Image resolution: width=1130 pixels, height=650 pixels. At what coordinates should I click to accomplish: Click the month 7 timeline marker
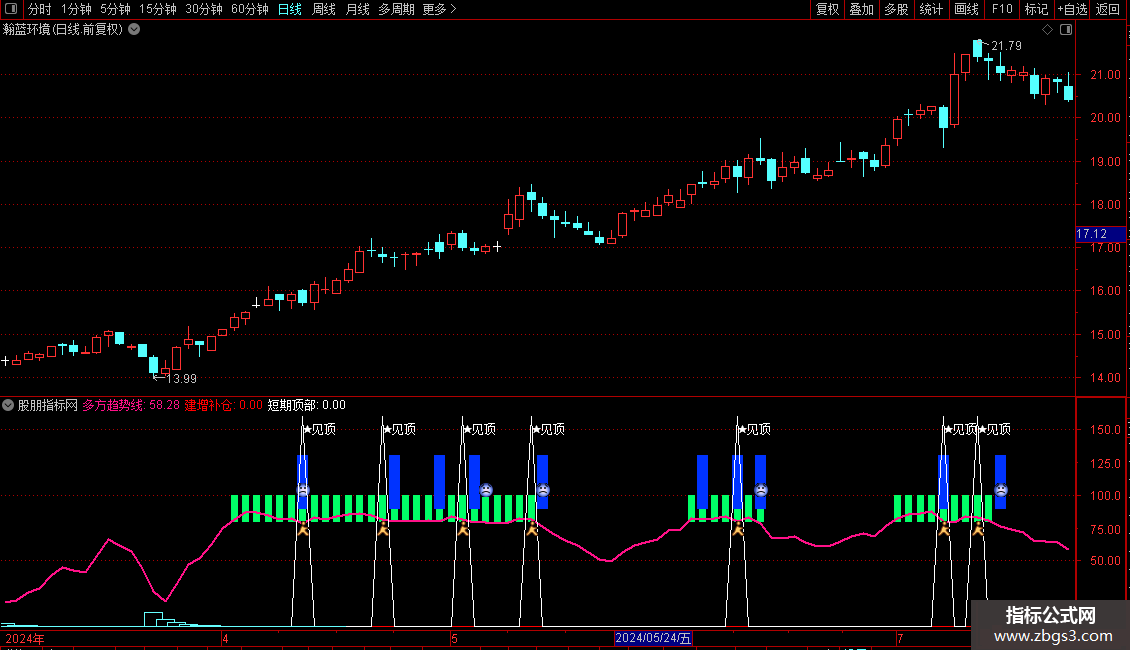900,638
